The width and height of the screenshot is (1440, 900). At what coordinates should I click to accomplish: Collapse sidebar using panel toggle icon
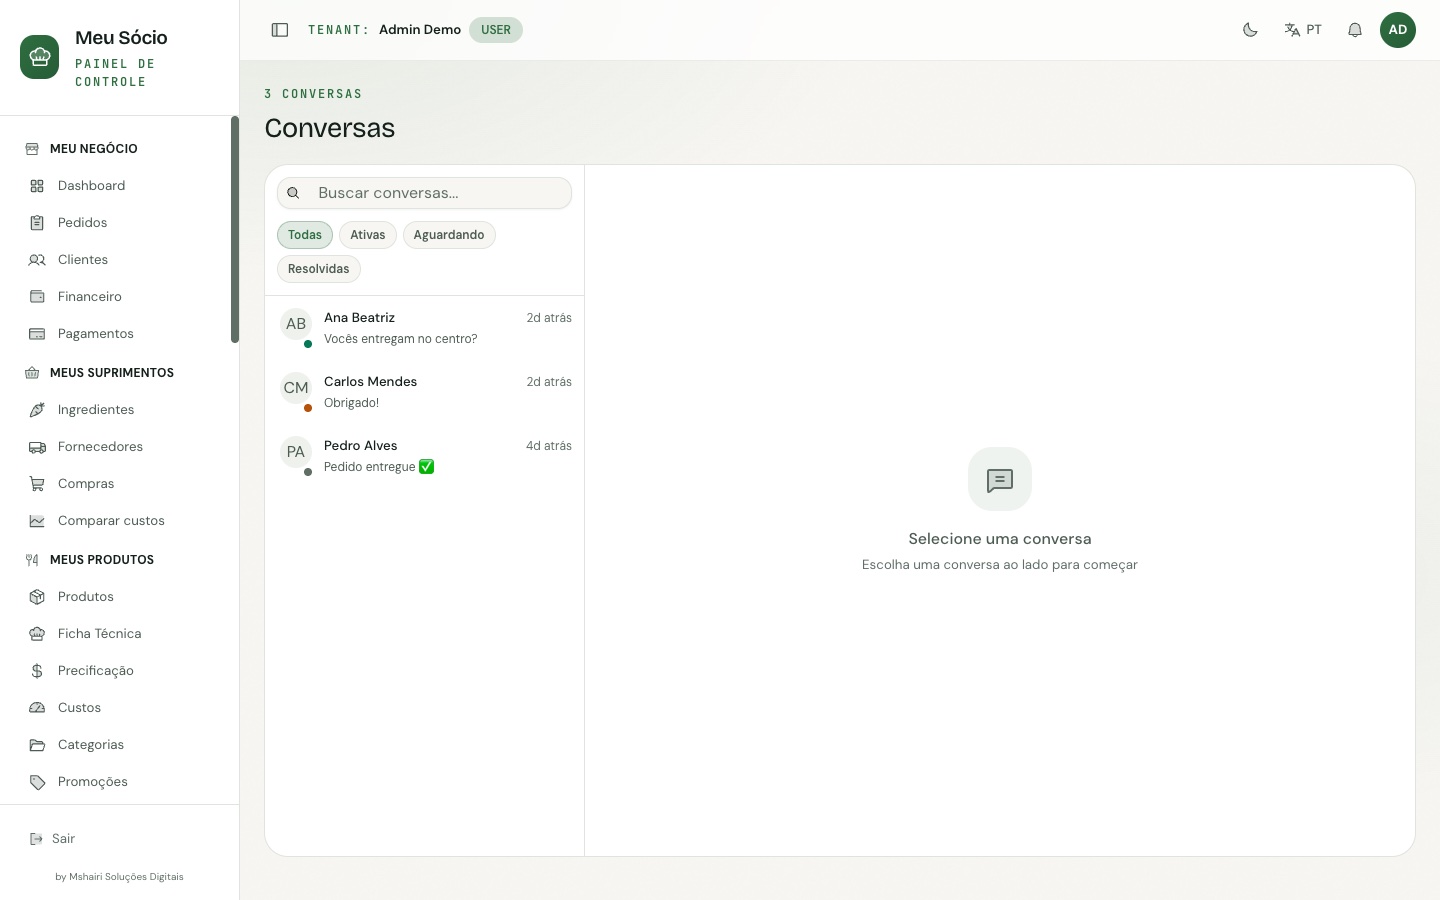click(x=280, y=30)
